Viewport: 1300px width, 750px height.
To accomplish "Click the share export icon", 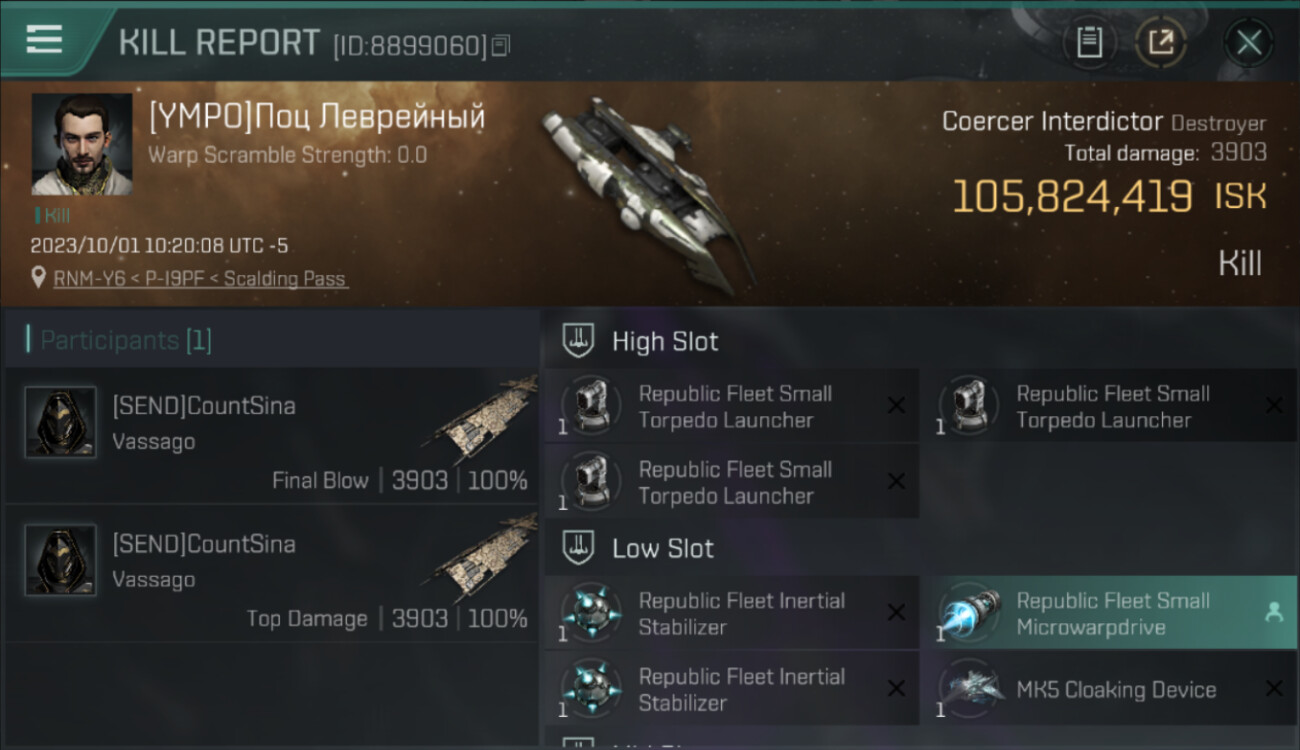I will [1160, 42].
